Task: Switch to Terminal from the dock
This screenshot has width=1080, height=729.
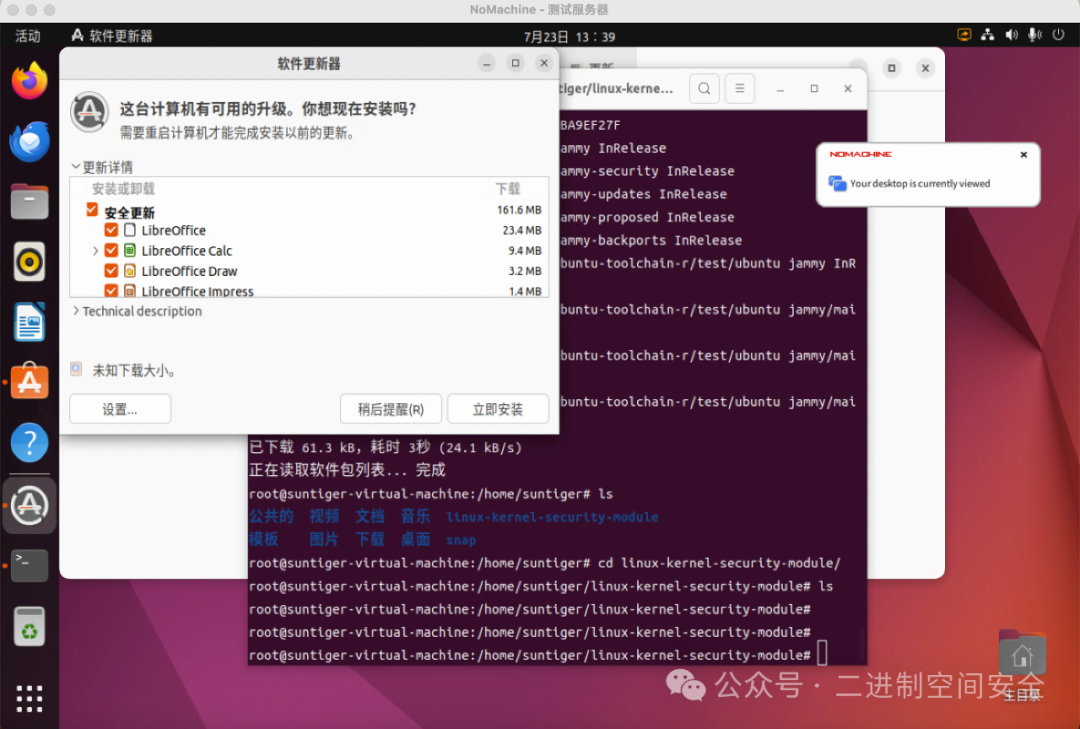Action: click(29, 565)
